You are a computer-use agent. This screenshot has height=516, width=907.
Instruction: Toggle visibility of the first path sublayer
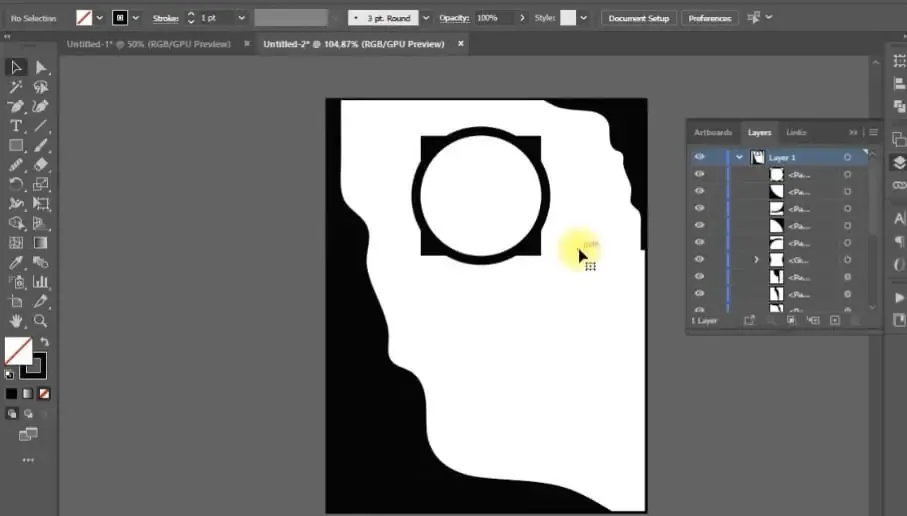tap(699, 174)
